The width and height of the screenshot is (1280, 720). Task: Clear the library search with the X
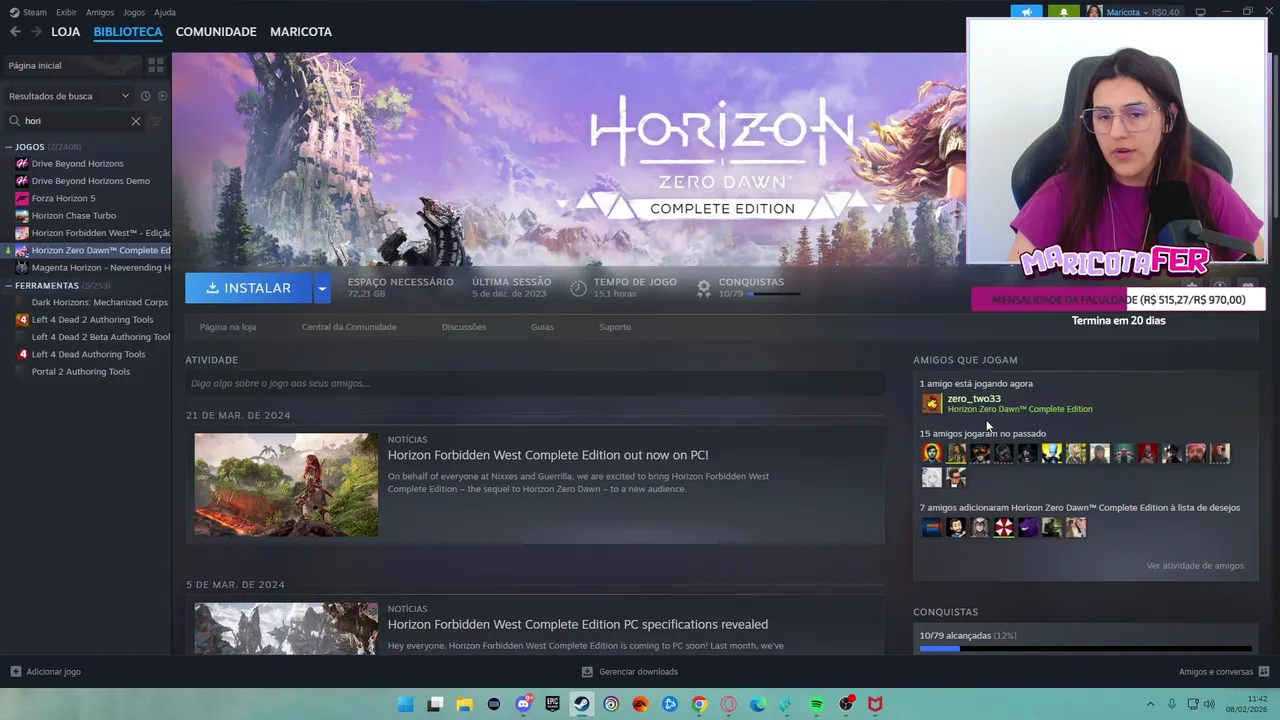click(136, 121)
